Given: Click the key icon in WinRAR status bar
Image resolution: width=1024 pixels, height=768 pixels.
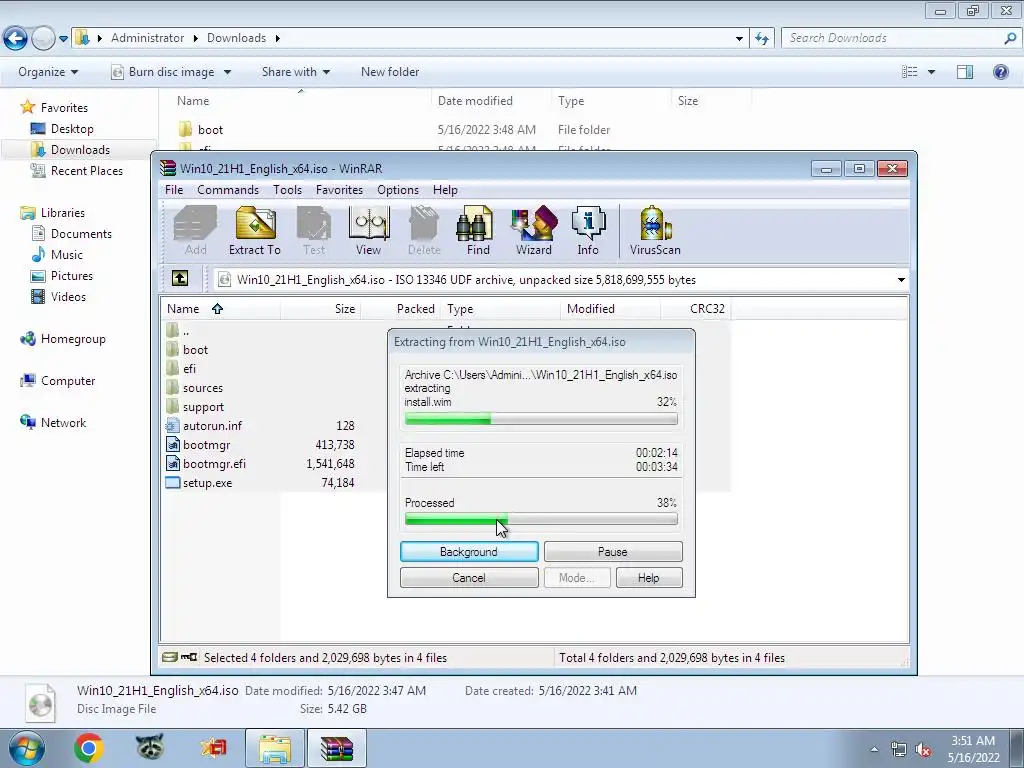Looking at the screenshot, I should point(189,657).
